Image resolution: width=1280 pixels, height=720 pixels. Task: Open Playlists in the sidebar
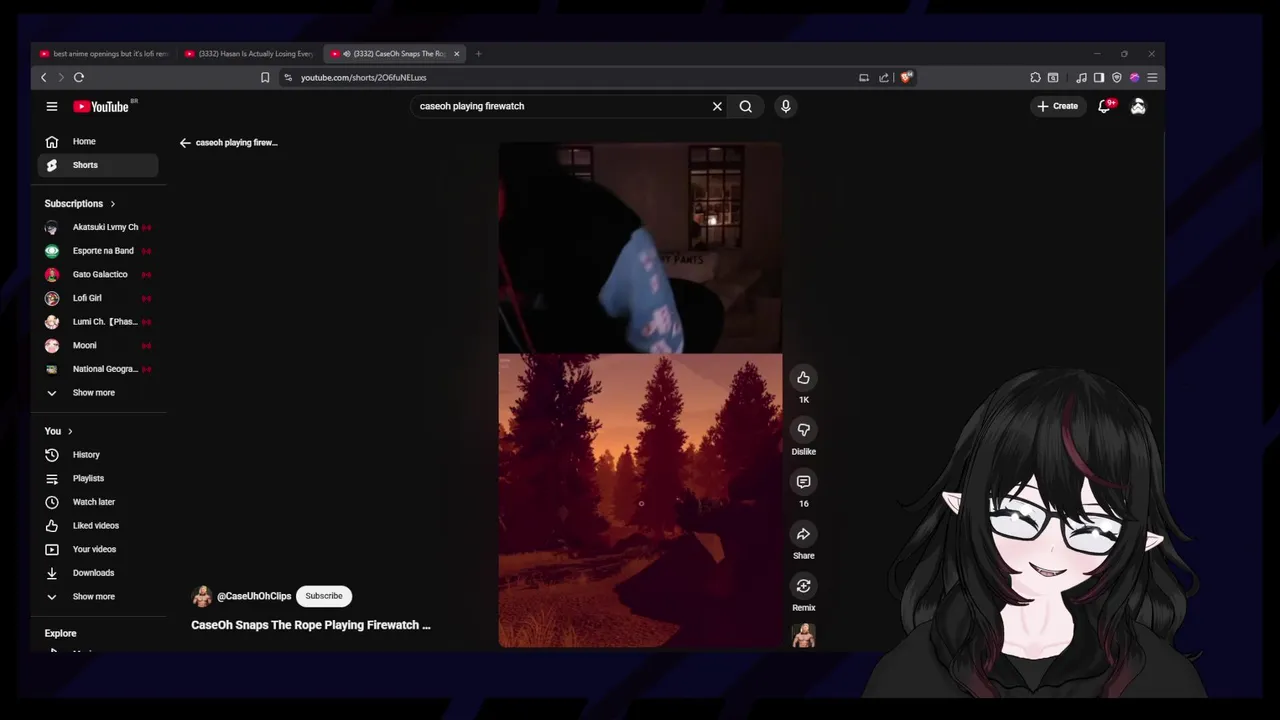pos(98,479)
